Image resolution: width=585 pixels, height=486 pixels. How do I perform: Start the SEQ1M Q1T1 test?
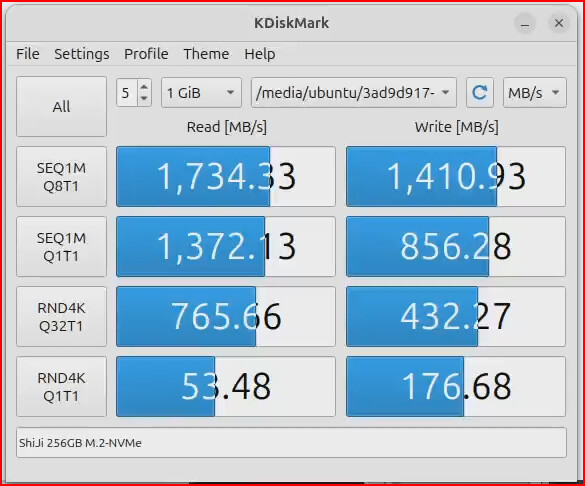[62, 247]
